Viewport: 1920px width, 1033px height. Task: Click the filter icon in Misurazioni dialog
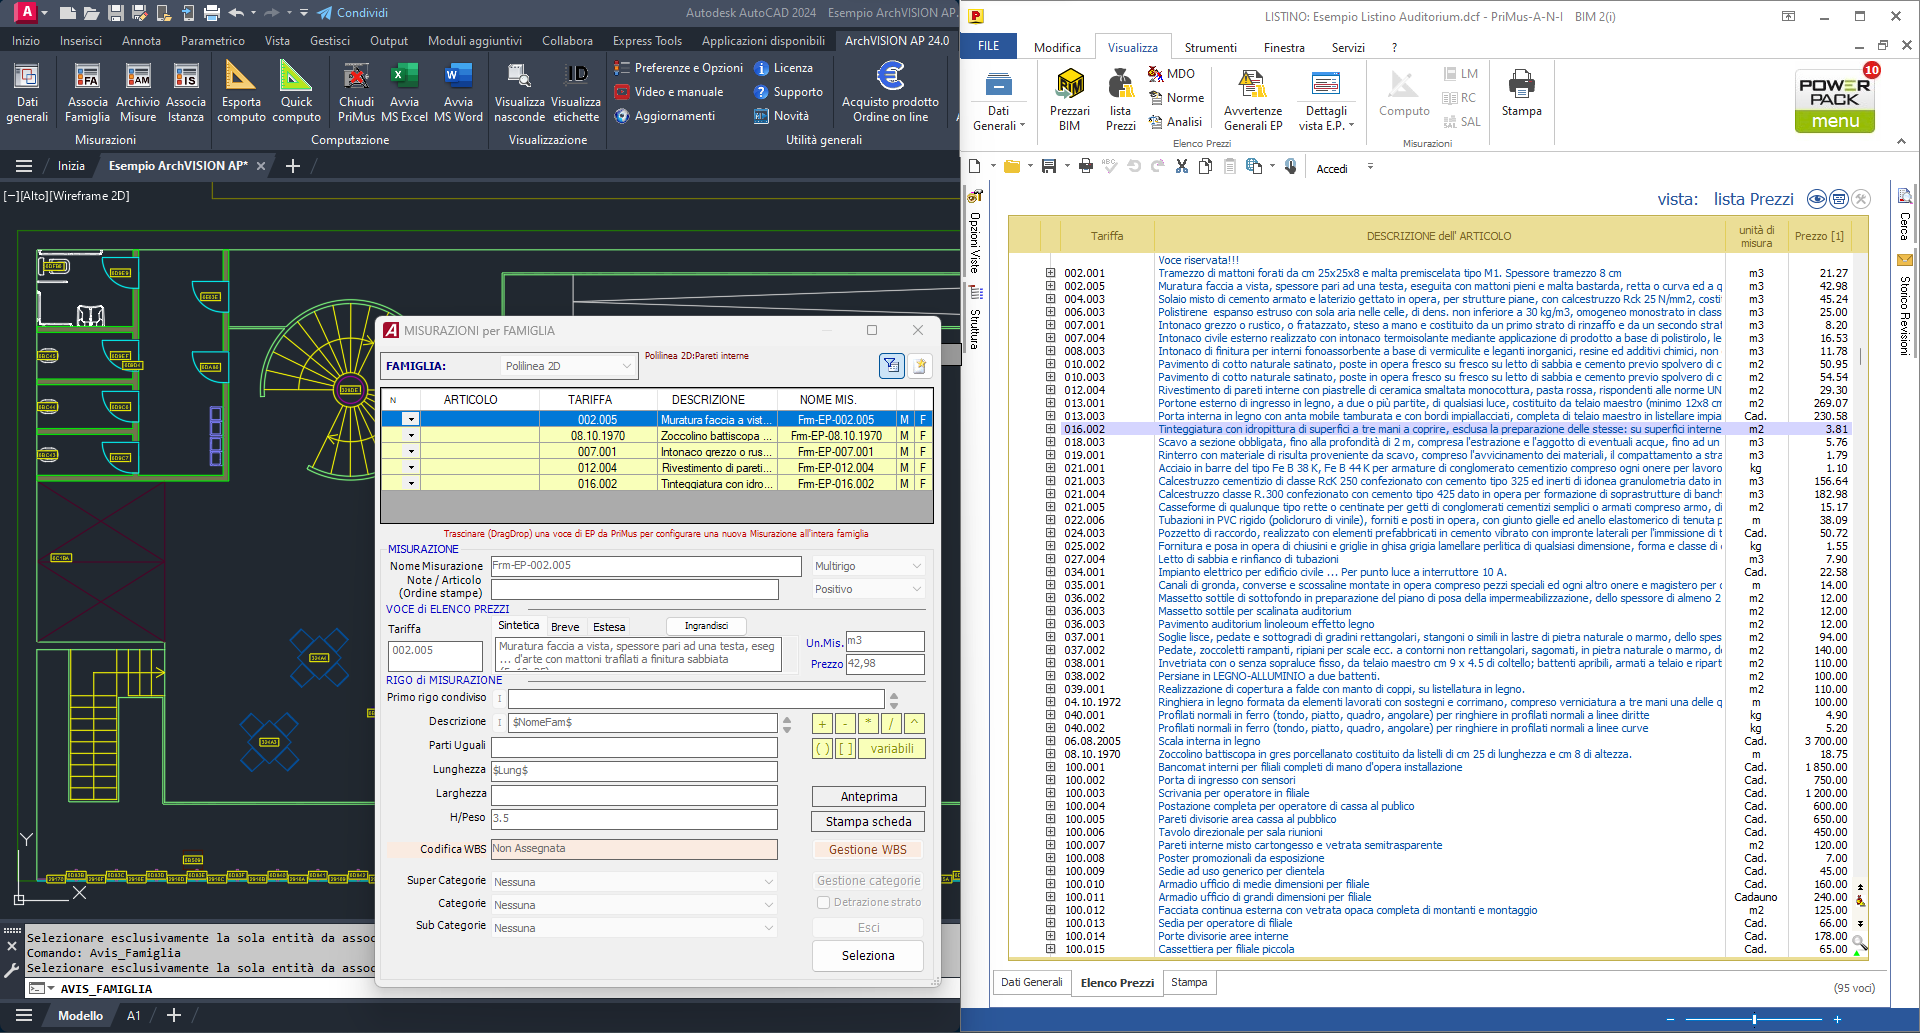click(891, 366)
